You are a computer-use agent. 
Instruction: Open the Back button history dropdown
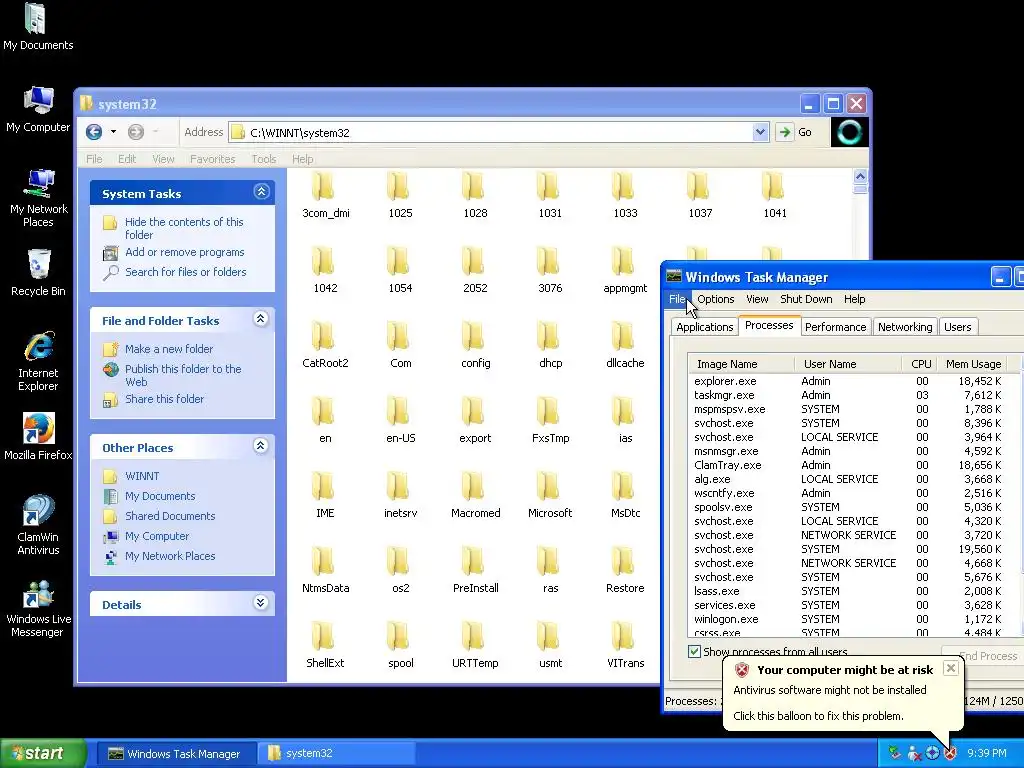click(114, 133)
